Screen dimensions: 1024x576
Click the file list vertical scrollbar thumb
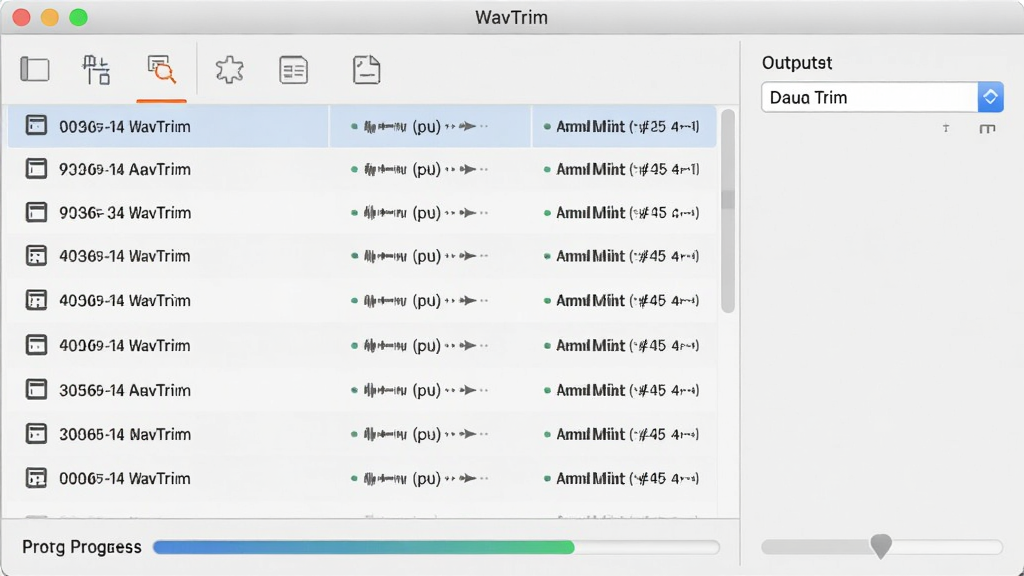click(728, 211)
